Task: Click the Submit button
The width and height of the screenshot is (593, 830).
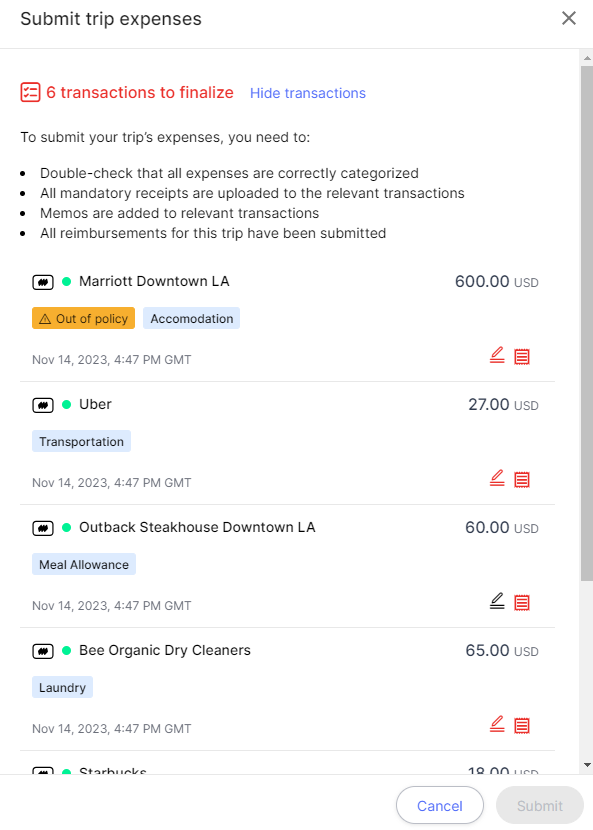Action: click(x=540, y=805)
